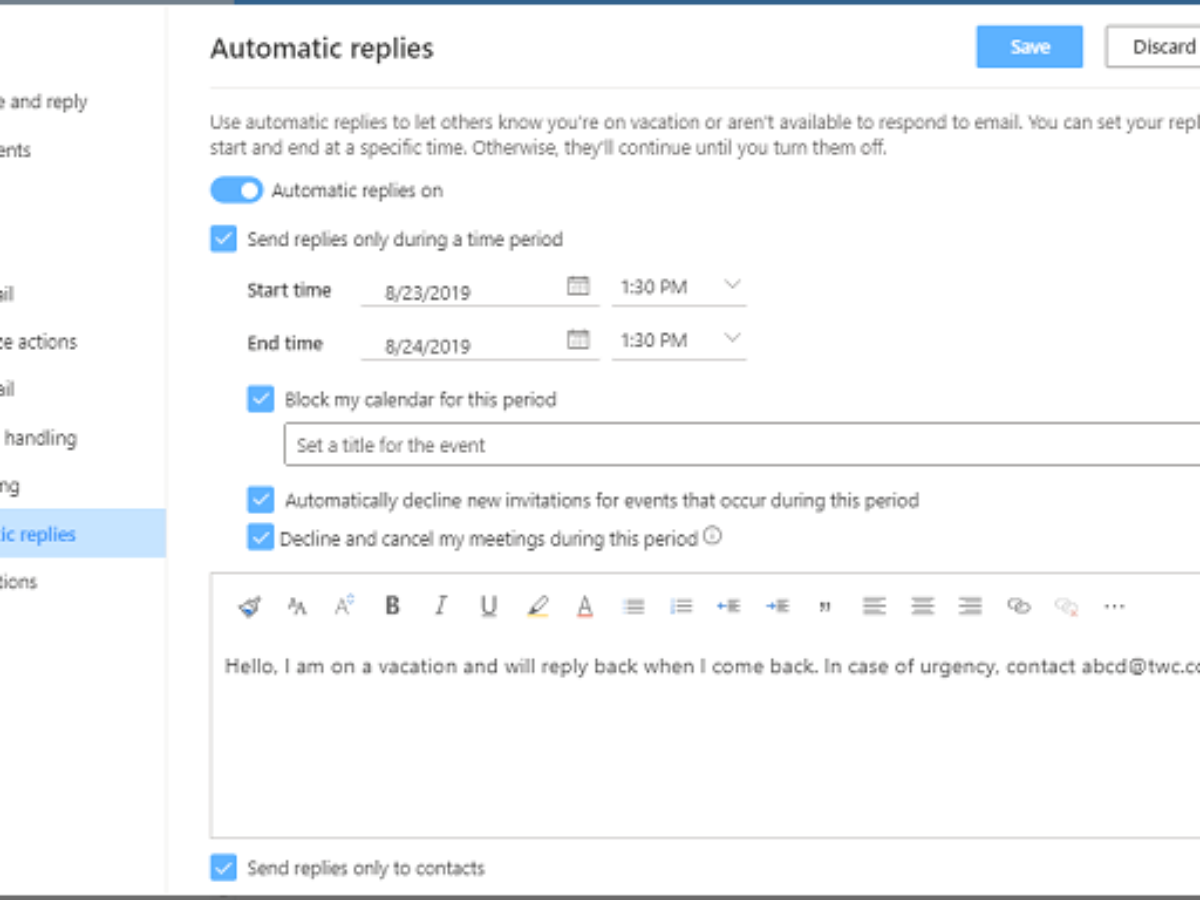Apply red font color
Screen dimensions: 1200x900
pyautogui.click(x=585, y=606)
